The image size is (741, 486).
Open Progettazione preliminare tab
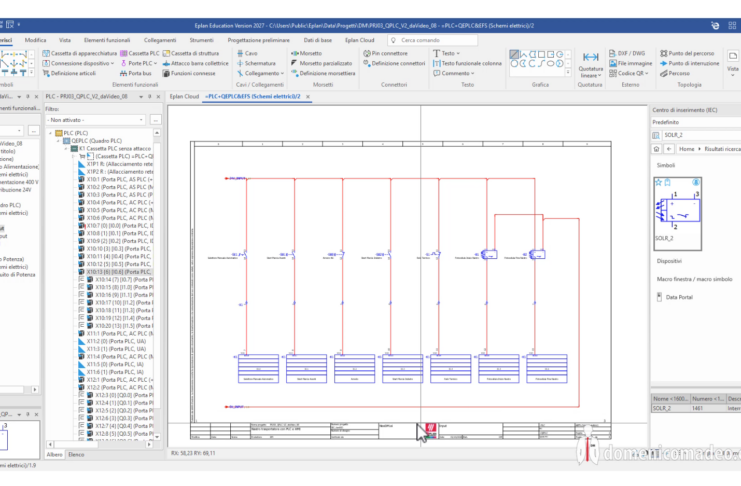tap(258, 40)
